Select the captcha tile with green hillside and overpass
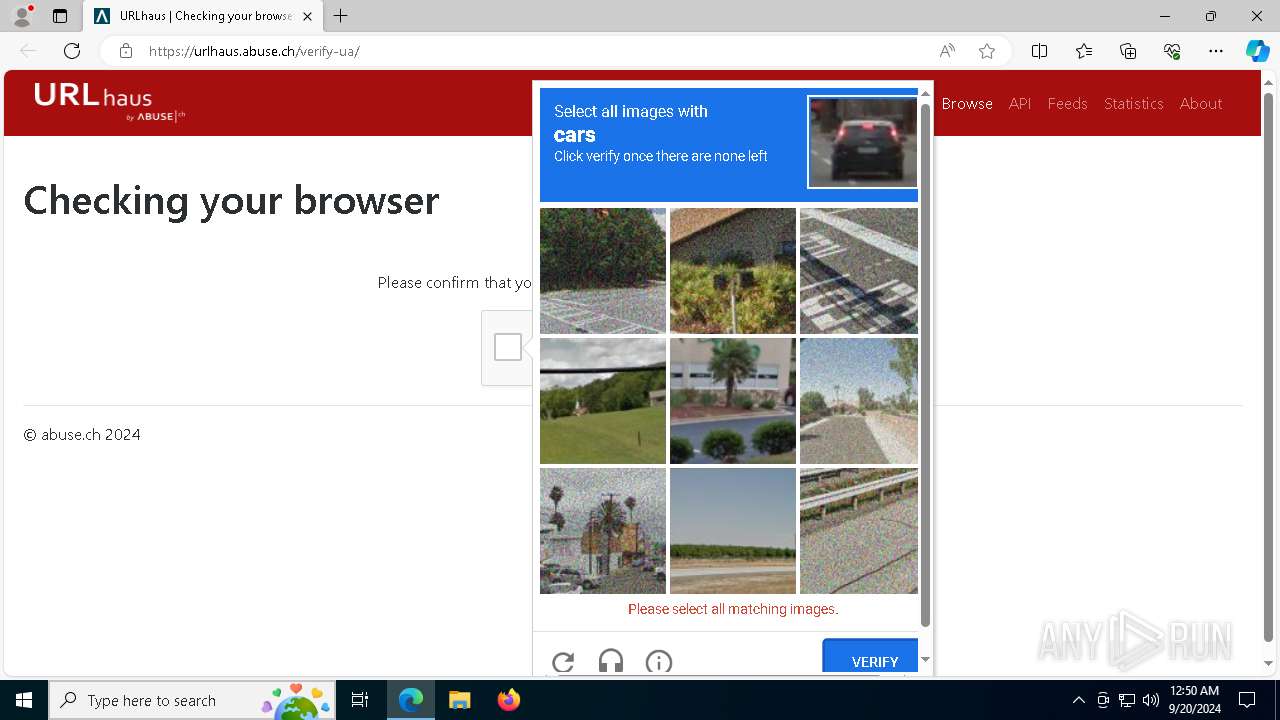 click(603, 401)
